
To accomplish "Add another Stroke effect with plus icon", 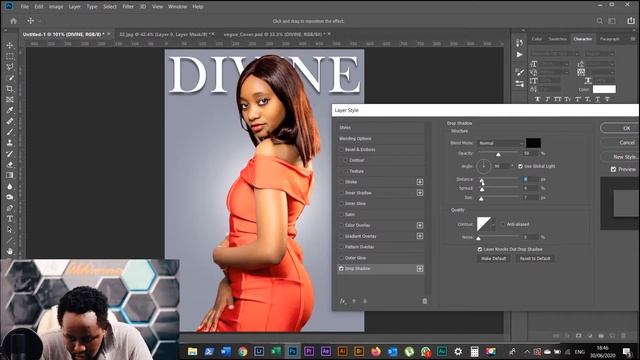I will 420,182.
